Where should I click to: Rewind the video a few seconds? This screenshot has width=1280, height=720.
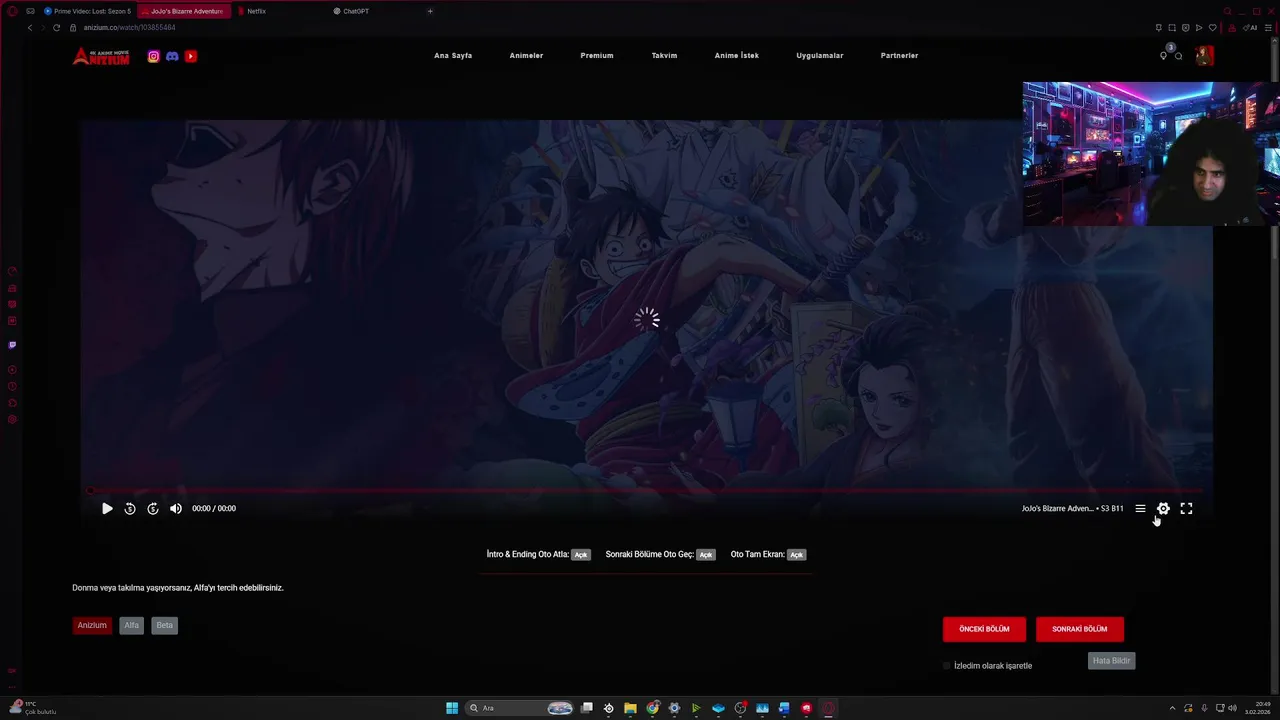point(130,509)
